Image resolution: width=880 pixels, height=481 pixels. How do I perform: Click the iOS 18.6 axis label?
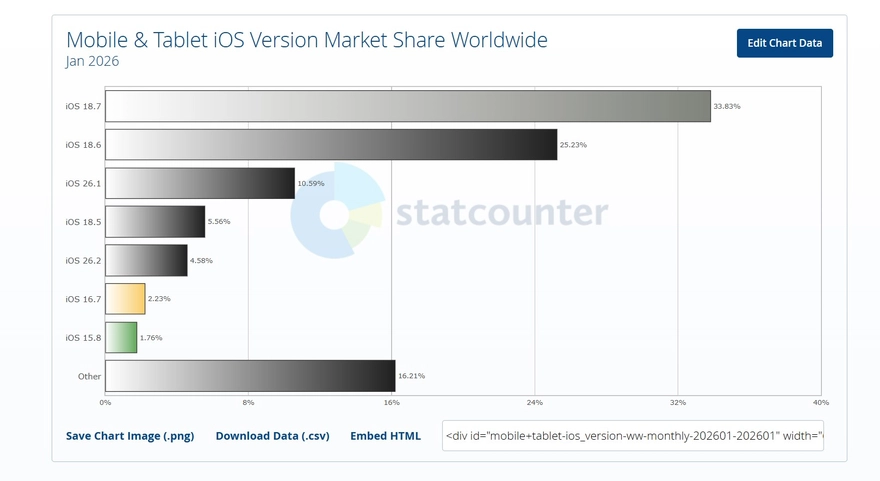[x=83, y=145]
